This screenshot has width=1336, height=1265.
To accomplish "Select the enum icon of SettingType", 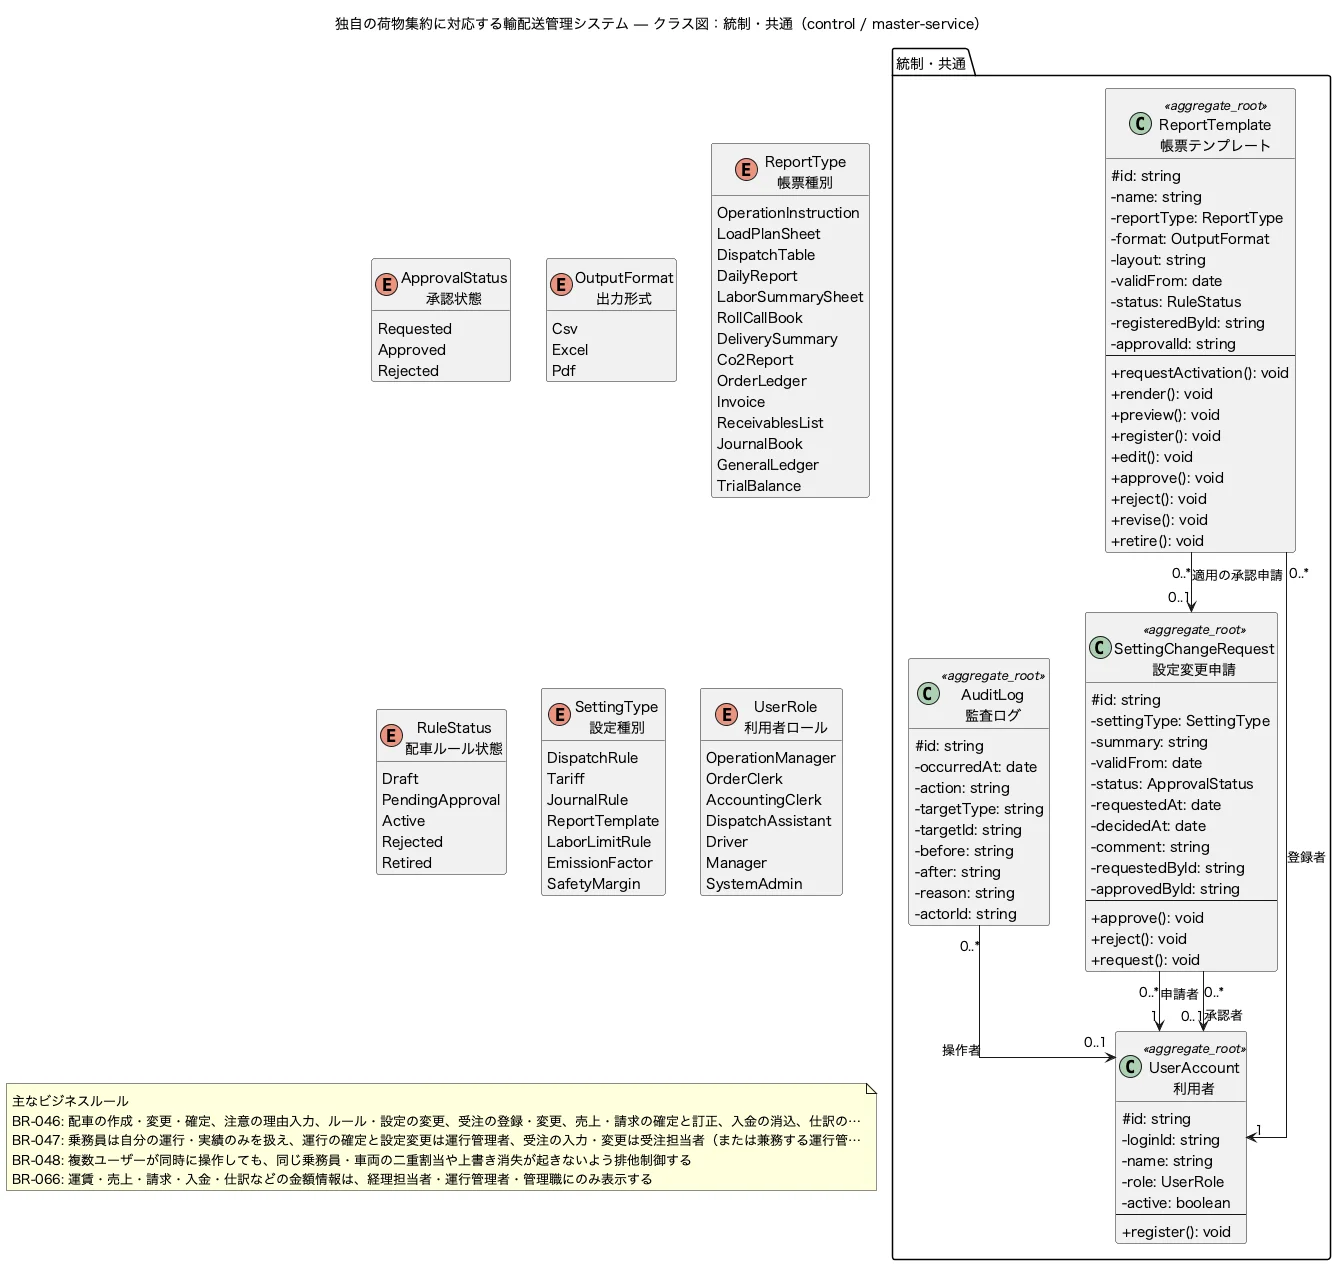I will tap(560, 714).
